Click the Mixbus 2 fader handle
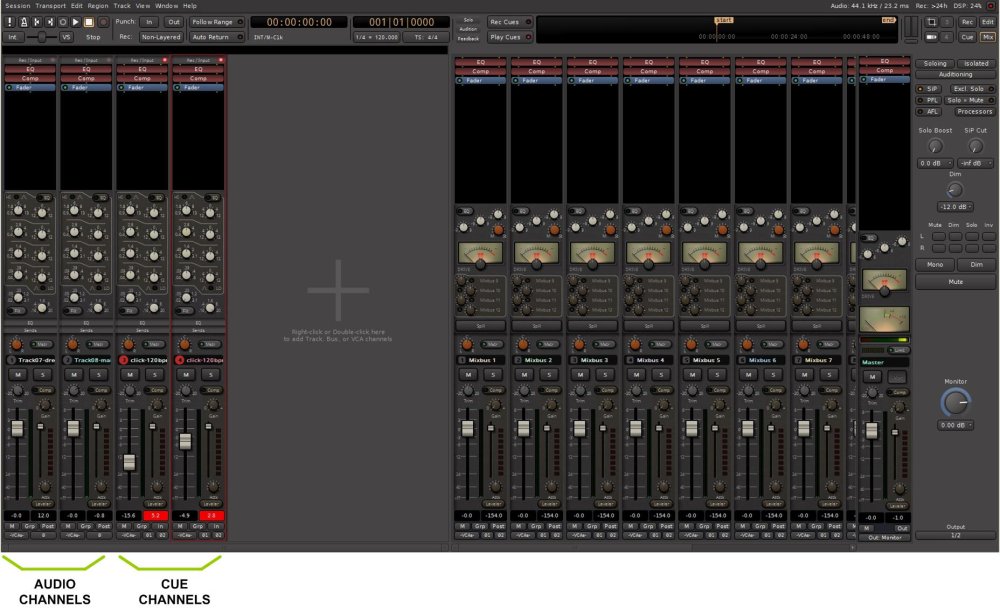Screen dimensions: 1000x608 click(x=523, y=428)
